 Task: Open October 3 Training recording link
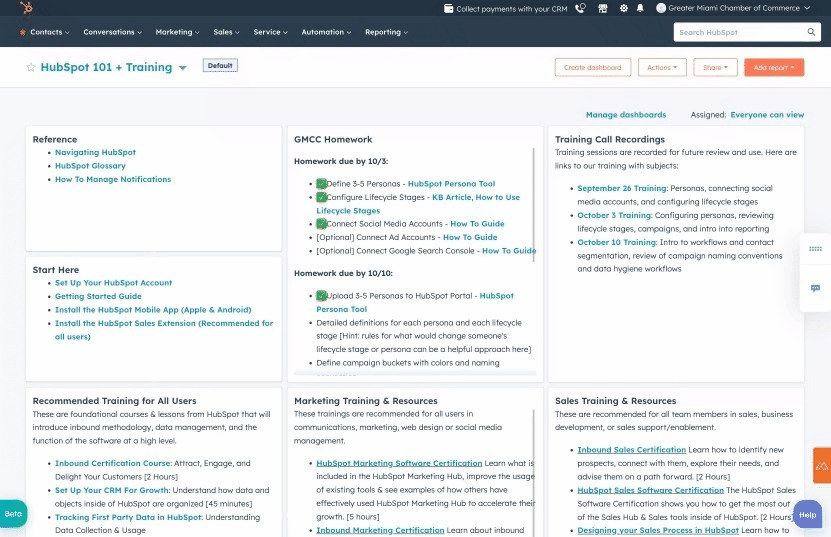click(x=615, y=215)
